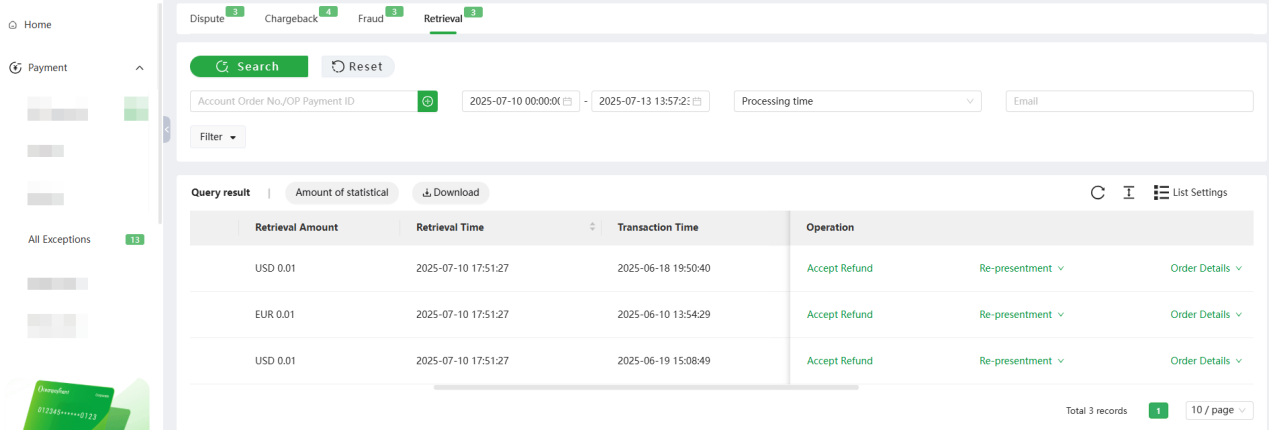The width and height of the screenshot is (1269, 430).
Task: Click the Retrieval Amount column header
Action: click(x=297, y=227)
